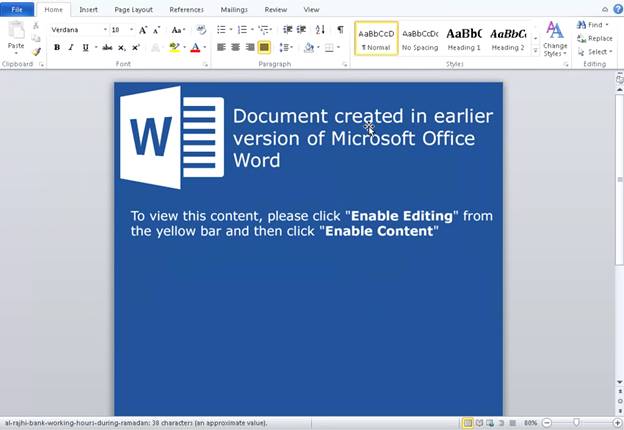624x430 pixels.
Task: Click the zoom slider handle
Action: pyautogui.click(x=576, y=423)
